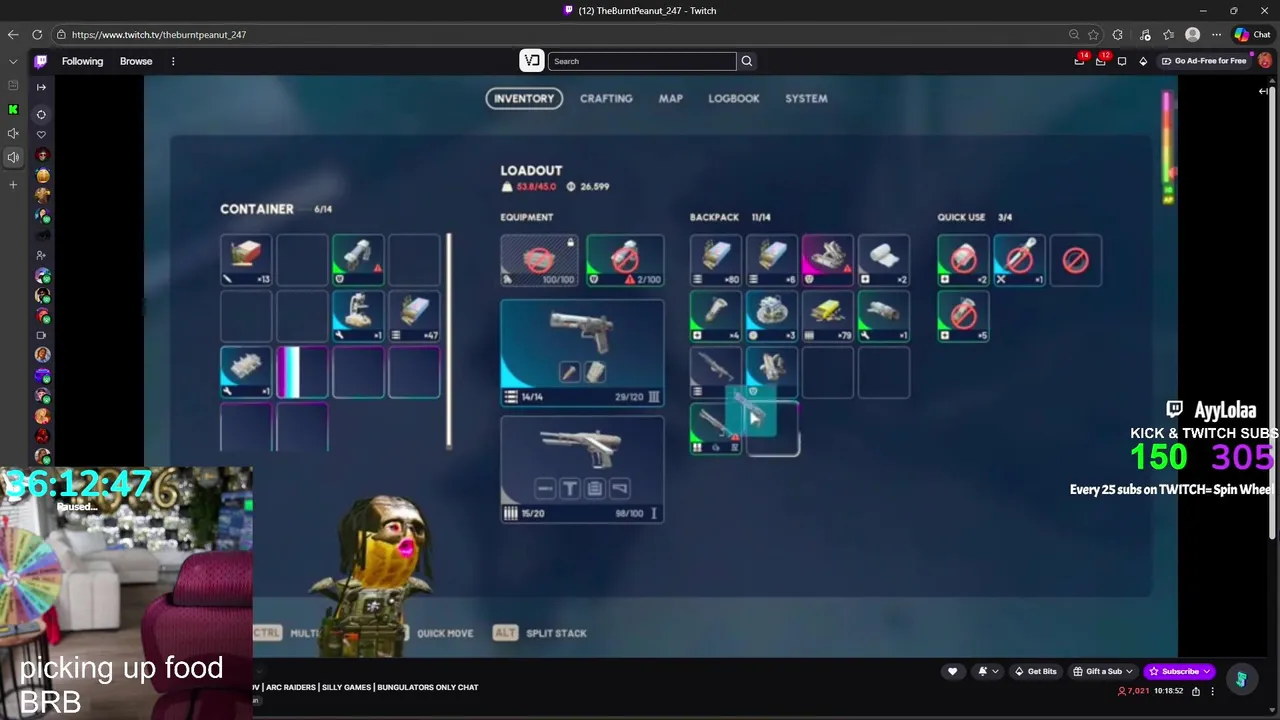This screenshot has height=720, width=1280.
Task: Collapse the chat panel arrow
Action: pos(1263,91)
